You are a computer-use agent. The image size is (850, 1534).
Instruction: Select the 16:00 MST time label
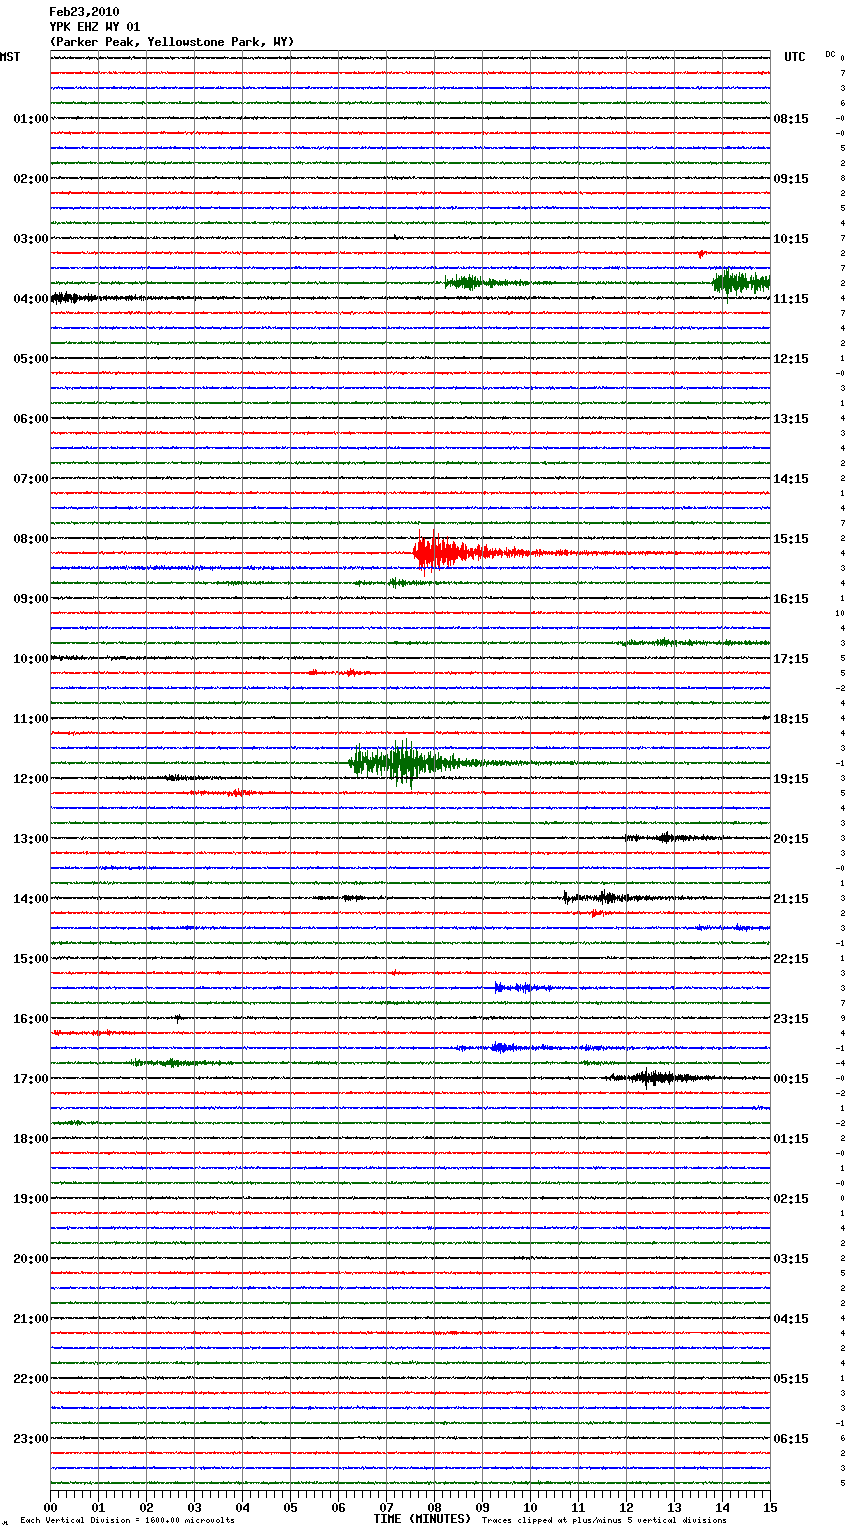coord(30,1019)
